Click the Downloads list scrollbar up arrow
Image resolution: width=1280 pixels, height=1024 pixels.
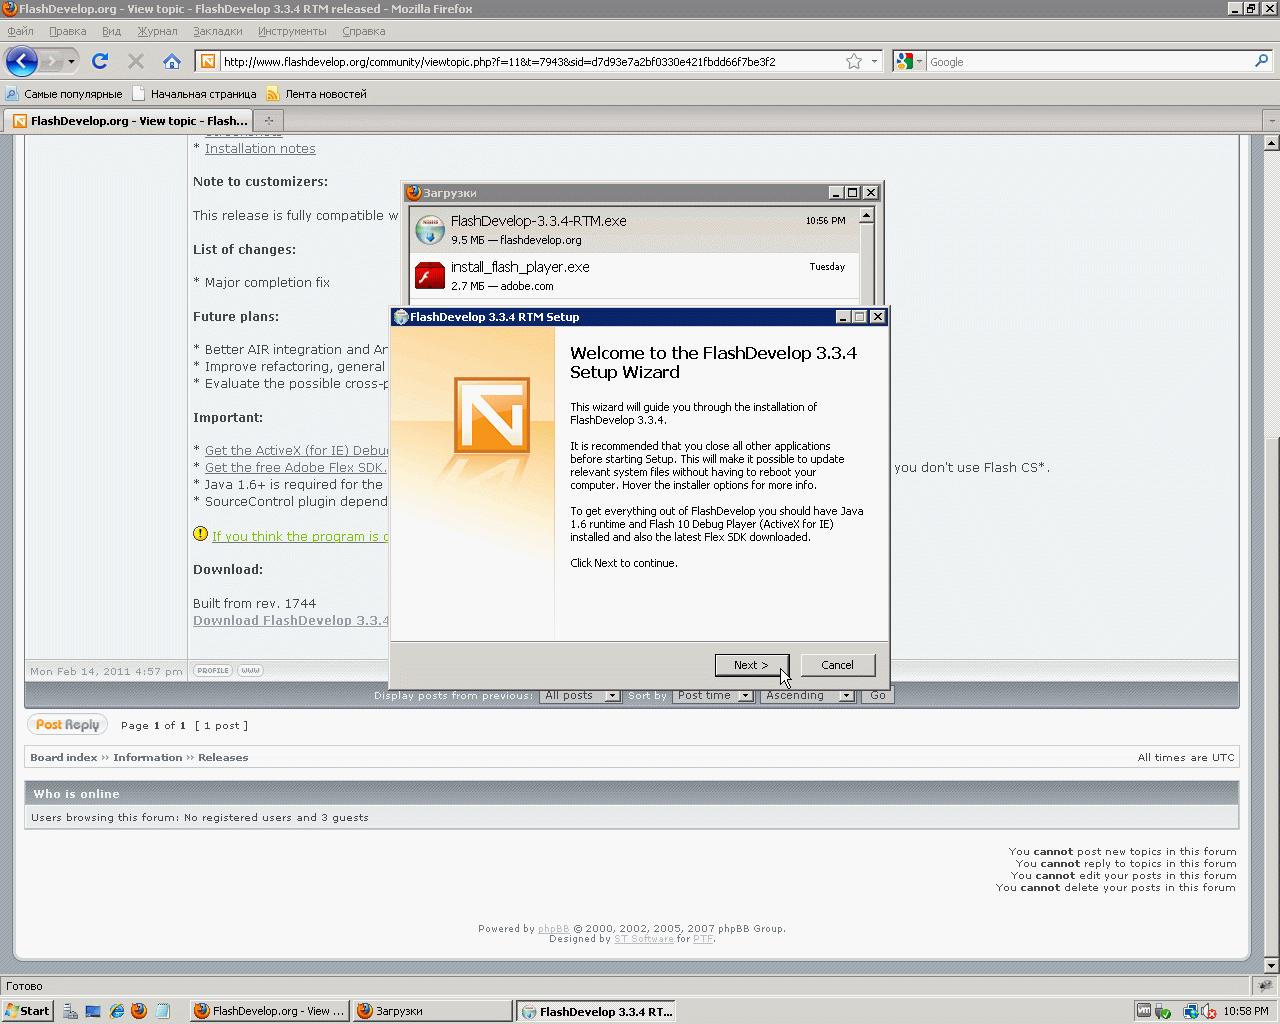tap(867, 215)
